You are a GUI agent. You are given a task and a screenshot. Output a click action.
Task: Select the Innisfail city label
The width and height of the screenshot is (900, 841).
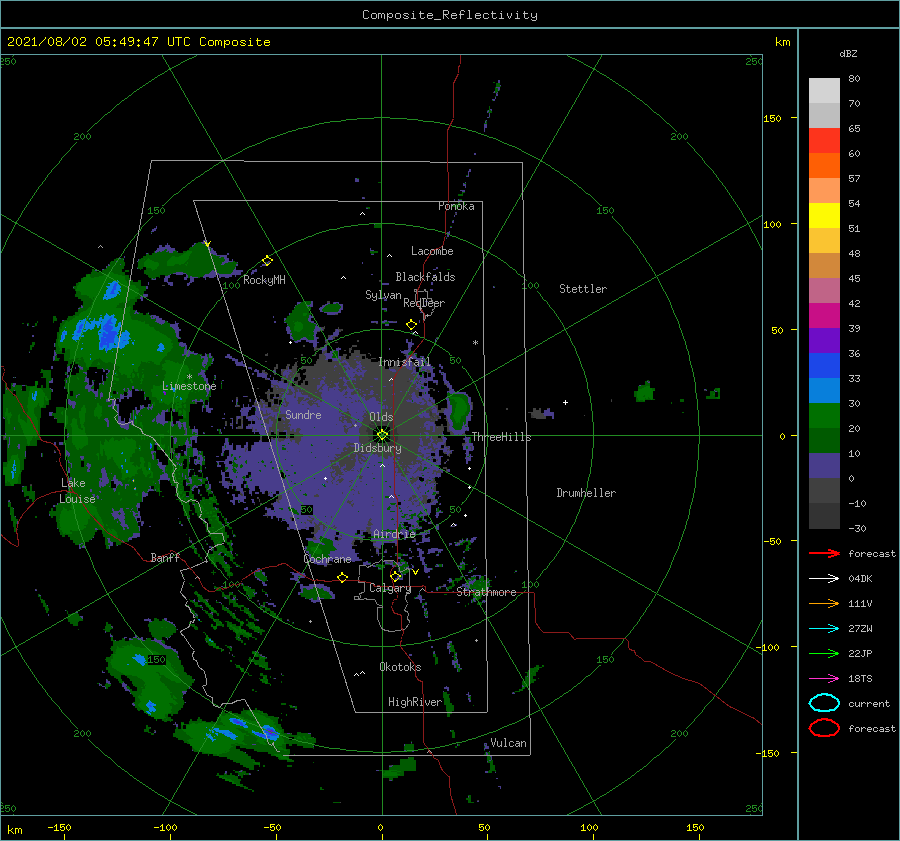(x=404, y=362)
